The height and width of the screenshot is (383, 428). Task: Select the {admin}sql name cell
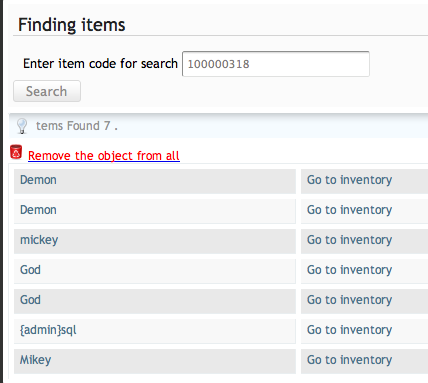pyautogui.click(x=155, y=331)
